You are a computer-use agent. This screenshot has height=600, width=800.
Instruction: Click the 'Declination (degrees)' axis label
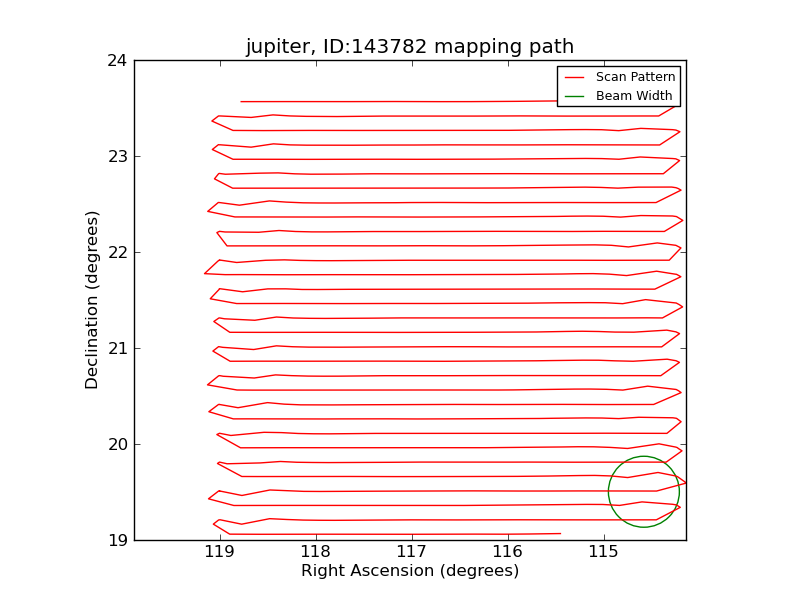[x=92, y=300]
